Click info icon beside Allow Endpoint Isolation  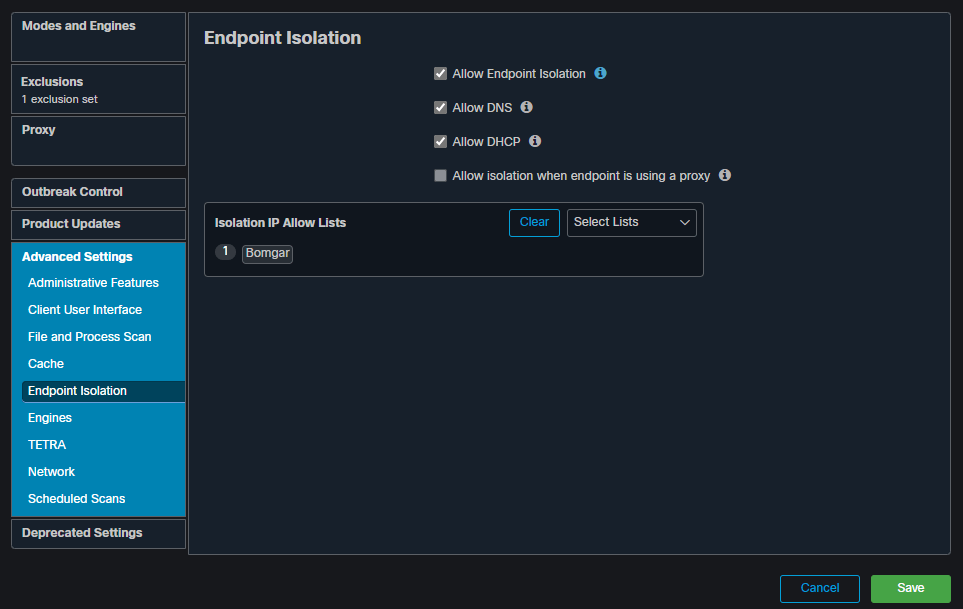click(601, 74)
